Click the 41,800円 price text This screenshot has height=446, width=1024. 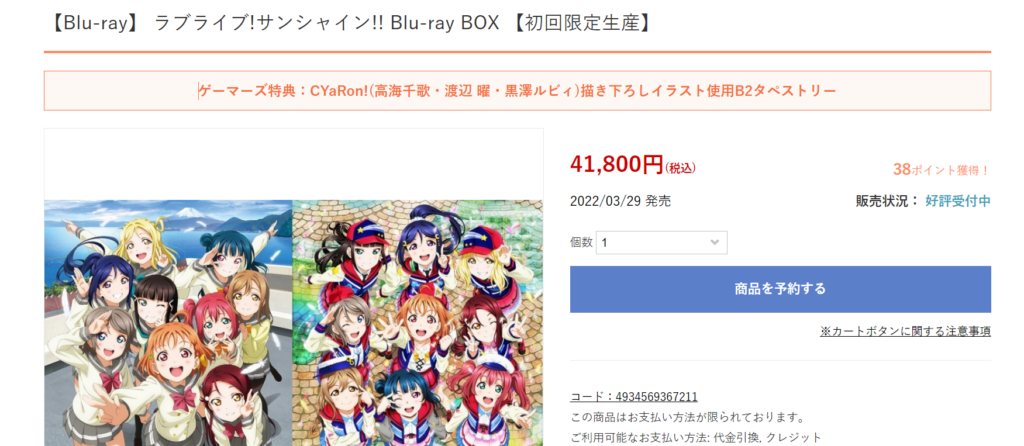616,165
